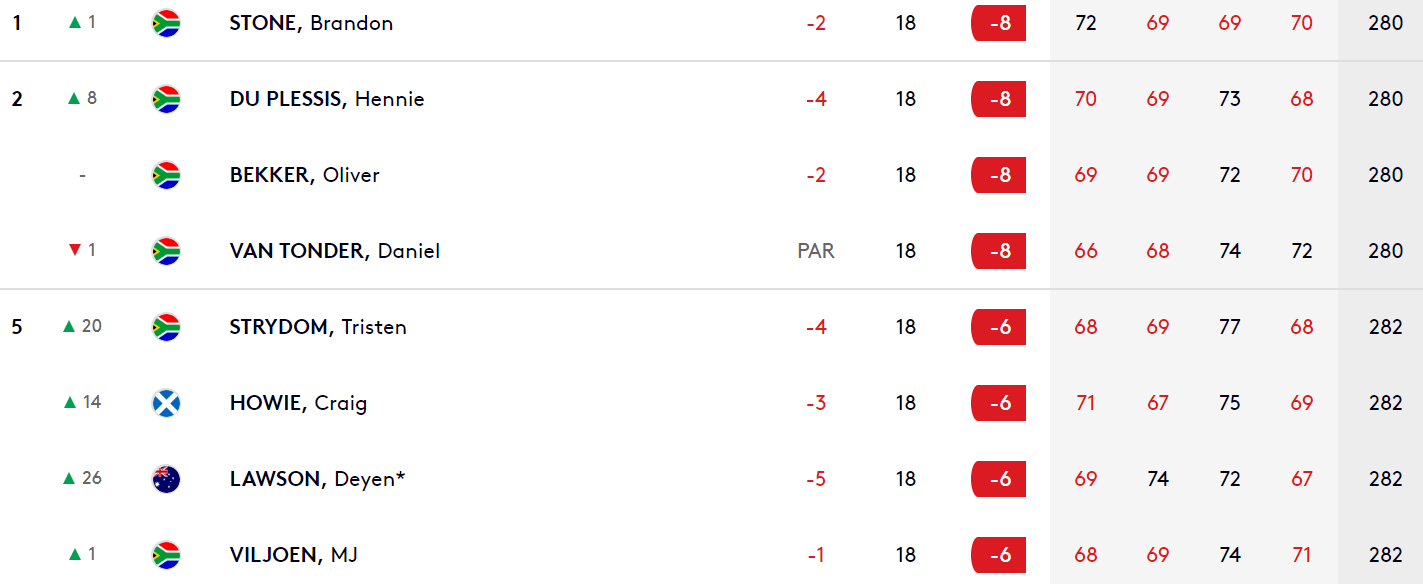Click the green up arrow showing 26 for Lawson
This screenshot has height=584, width=1423.
click(69, 478)
